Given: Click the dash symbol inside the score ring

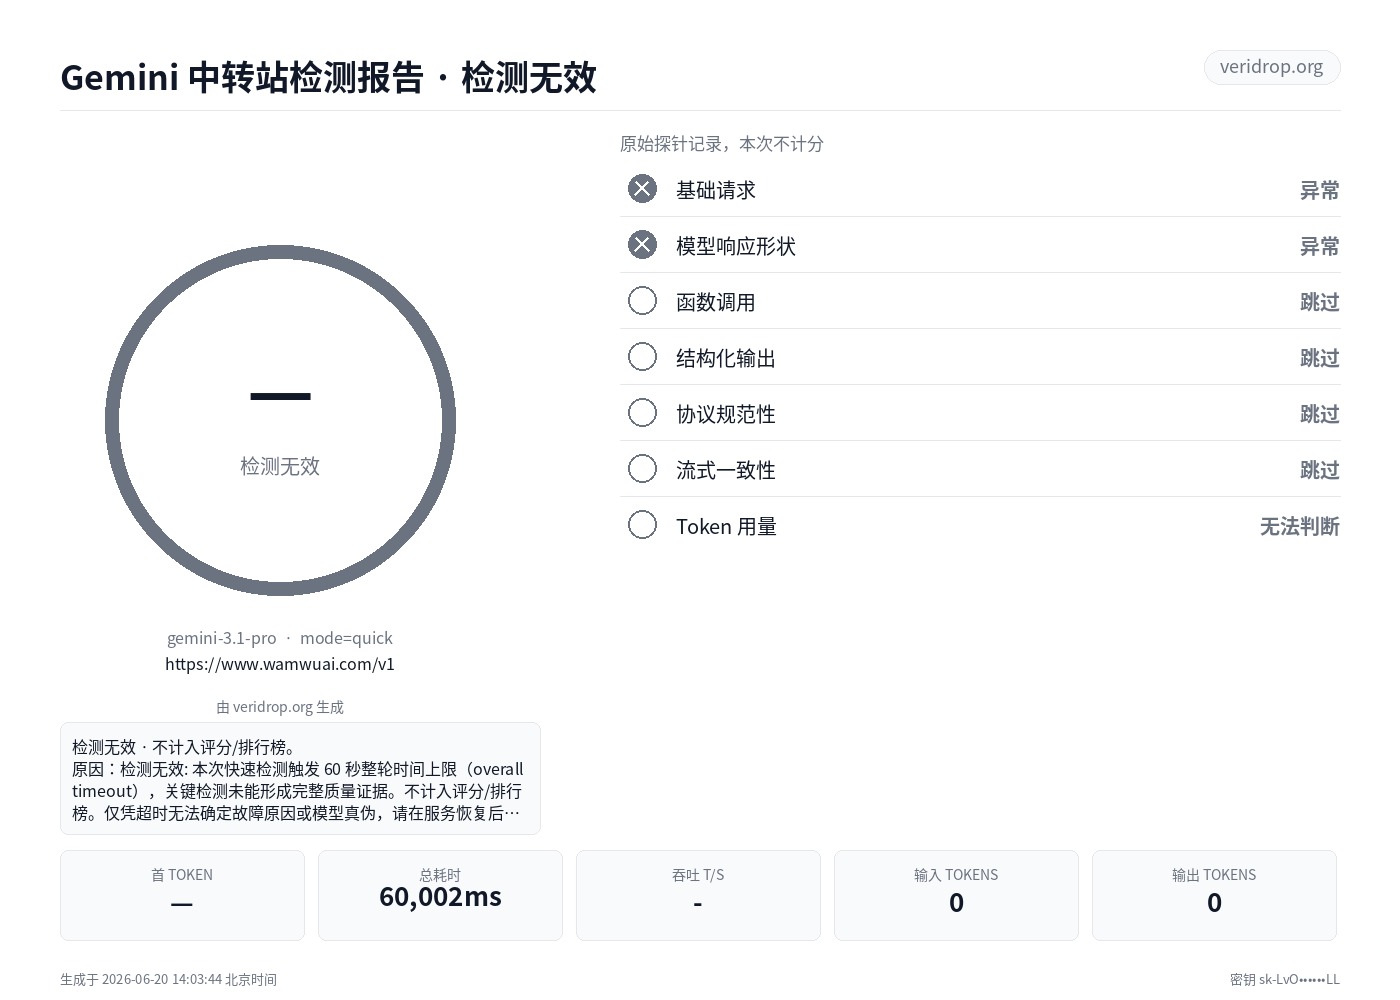Looking at the screenshot, I should (x=280, y=397).
